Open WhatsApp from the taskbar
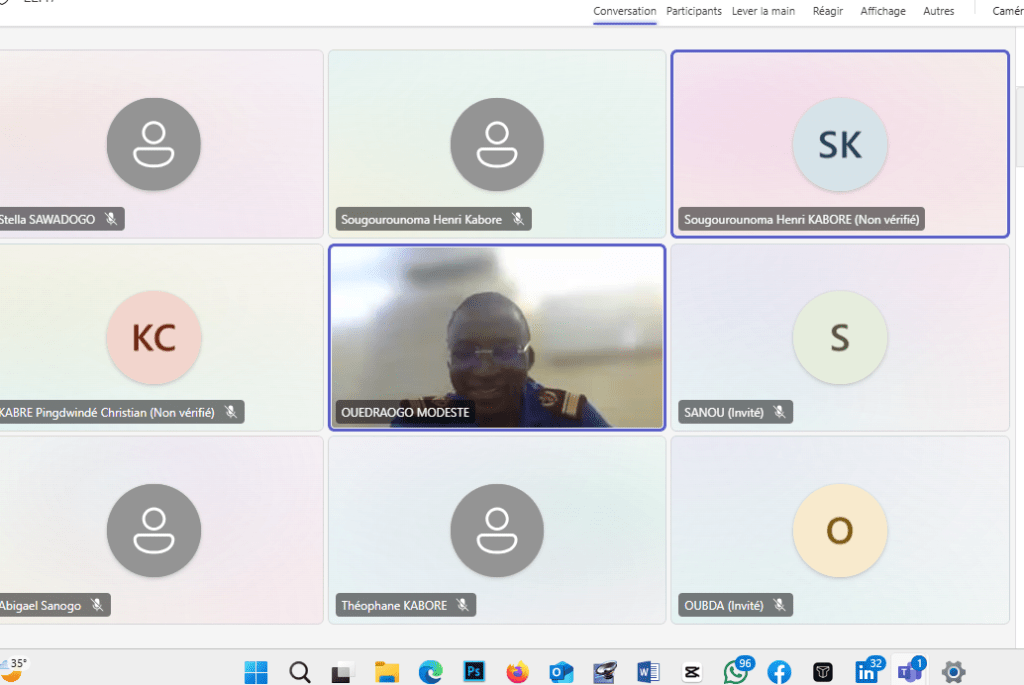The height and width of the screenshot is (685, 1024). [x=736, y=672]
